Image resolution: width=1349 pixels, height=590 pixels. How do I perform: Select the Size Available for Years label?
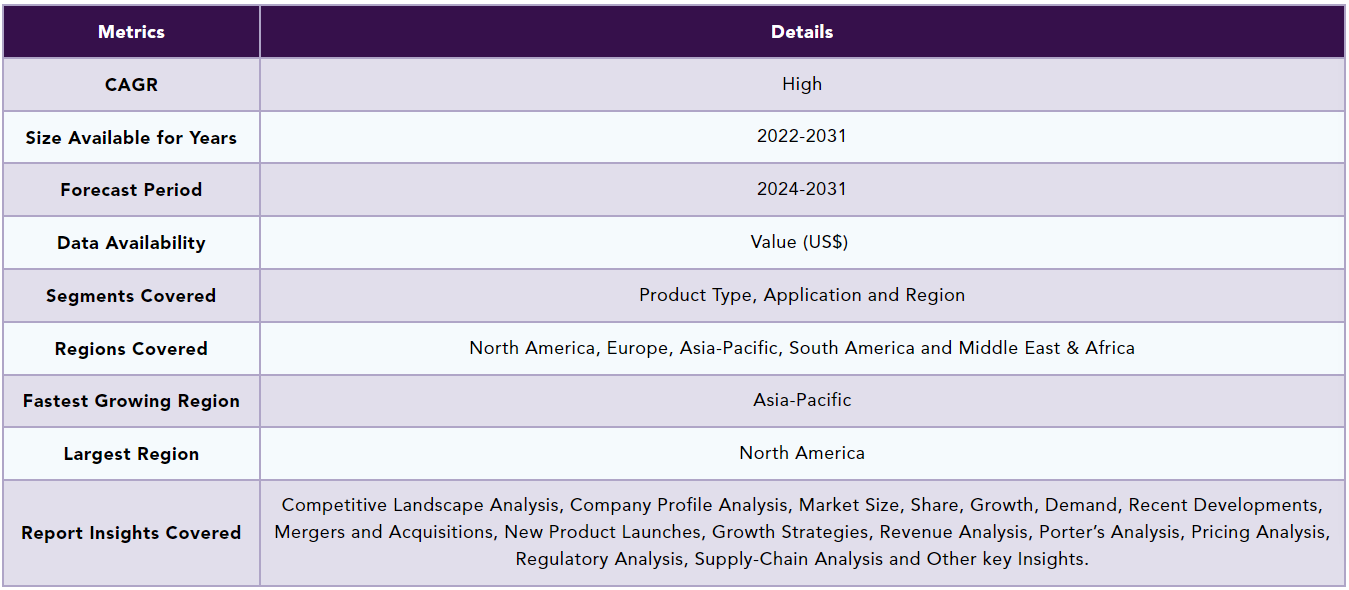(131, 138)
